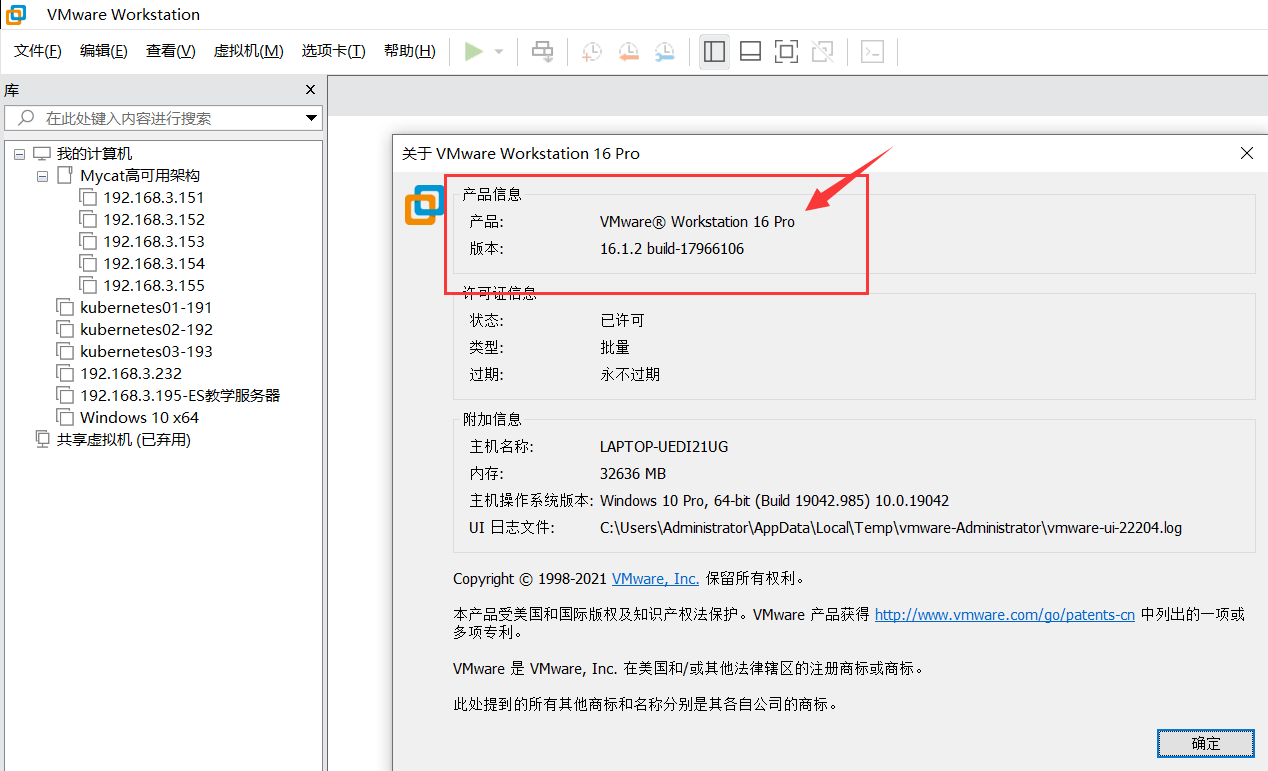Close the About VMware Workstation dialog
Viewport: 1268px width, 771px height.
tap(1246, 153)
